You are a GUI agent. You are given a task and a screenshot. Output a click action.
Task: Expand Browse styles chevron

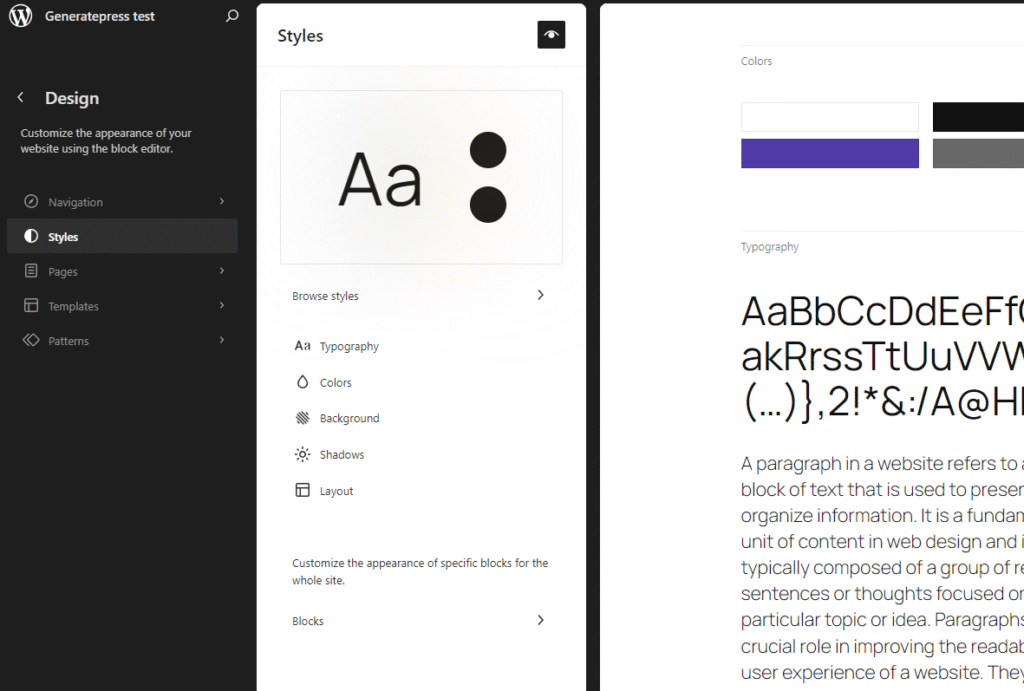[x=540, y=295]
